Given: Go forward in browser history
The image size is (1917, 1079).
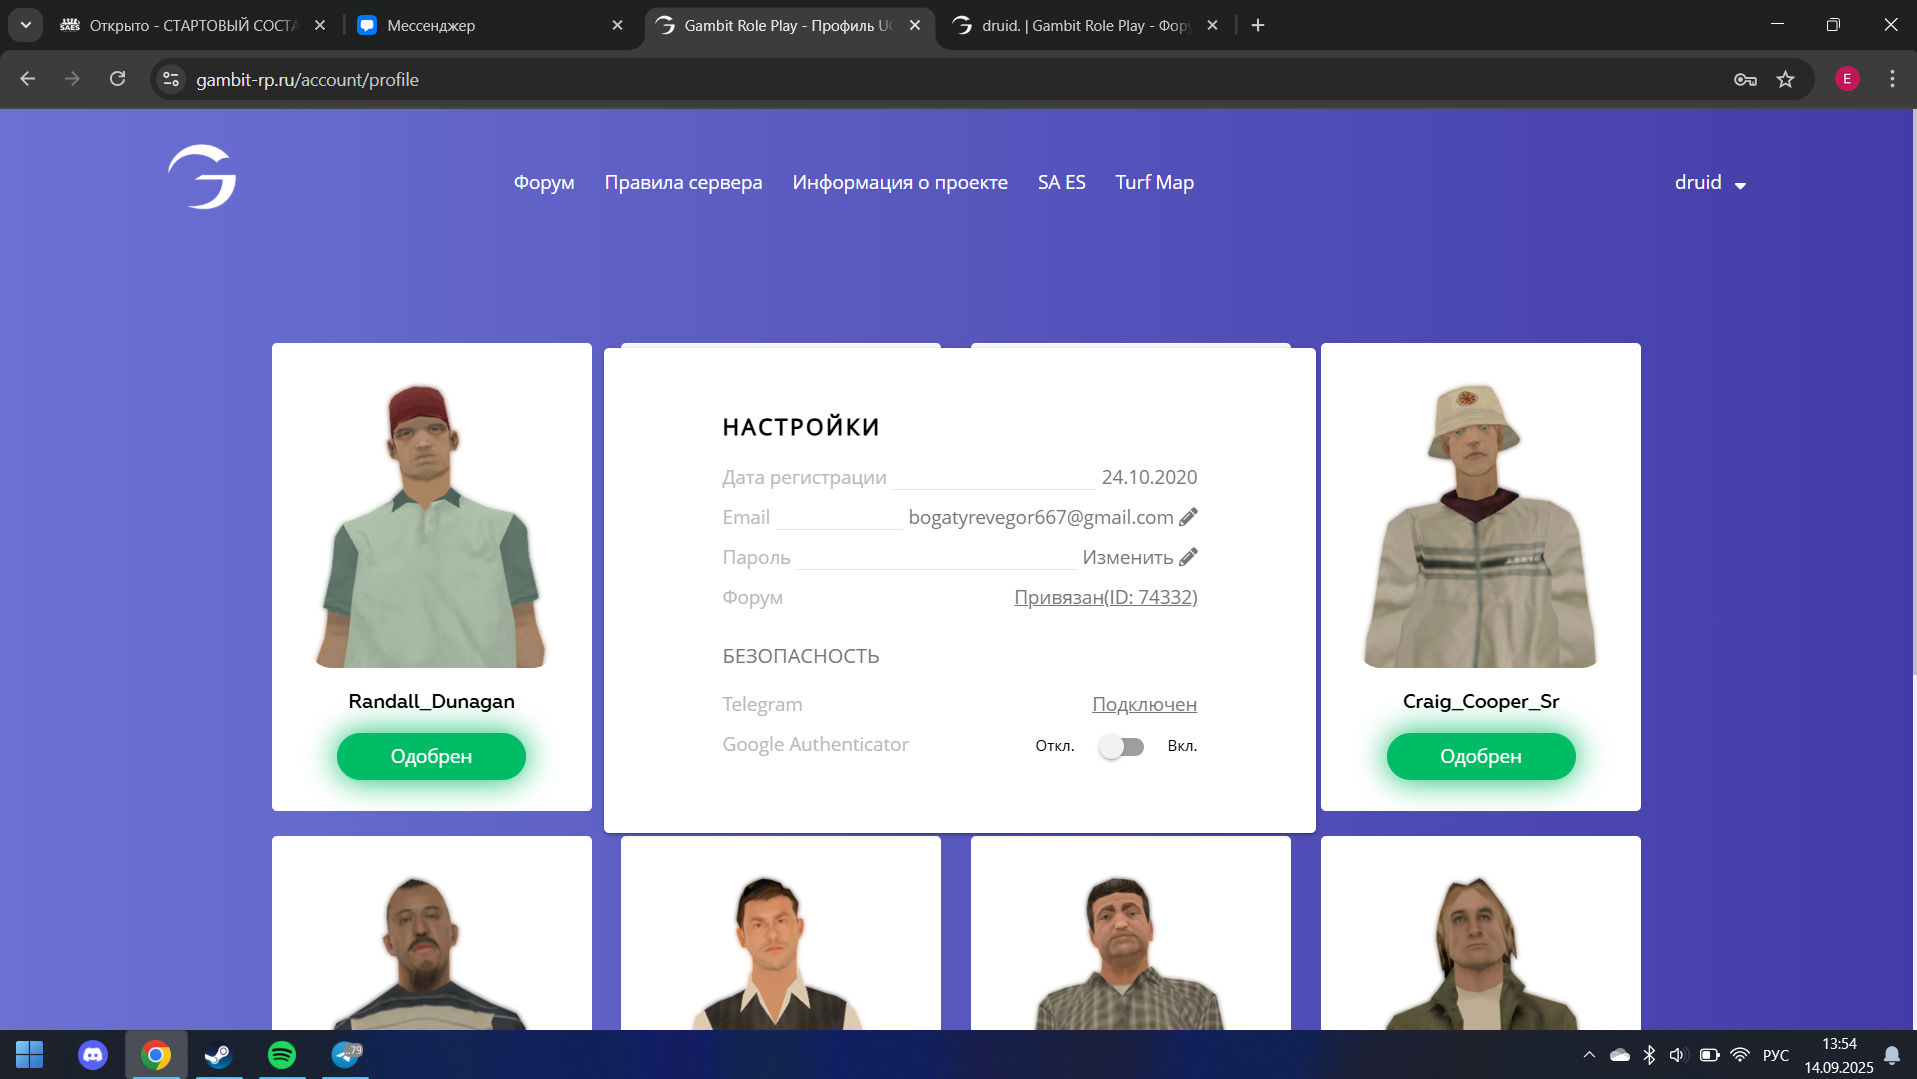Looking at the screenshot, I should 72,79.
